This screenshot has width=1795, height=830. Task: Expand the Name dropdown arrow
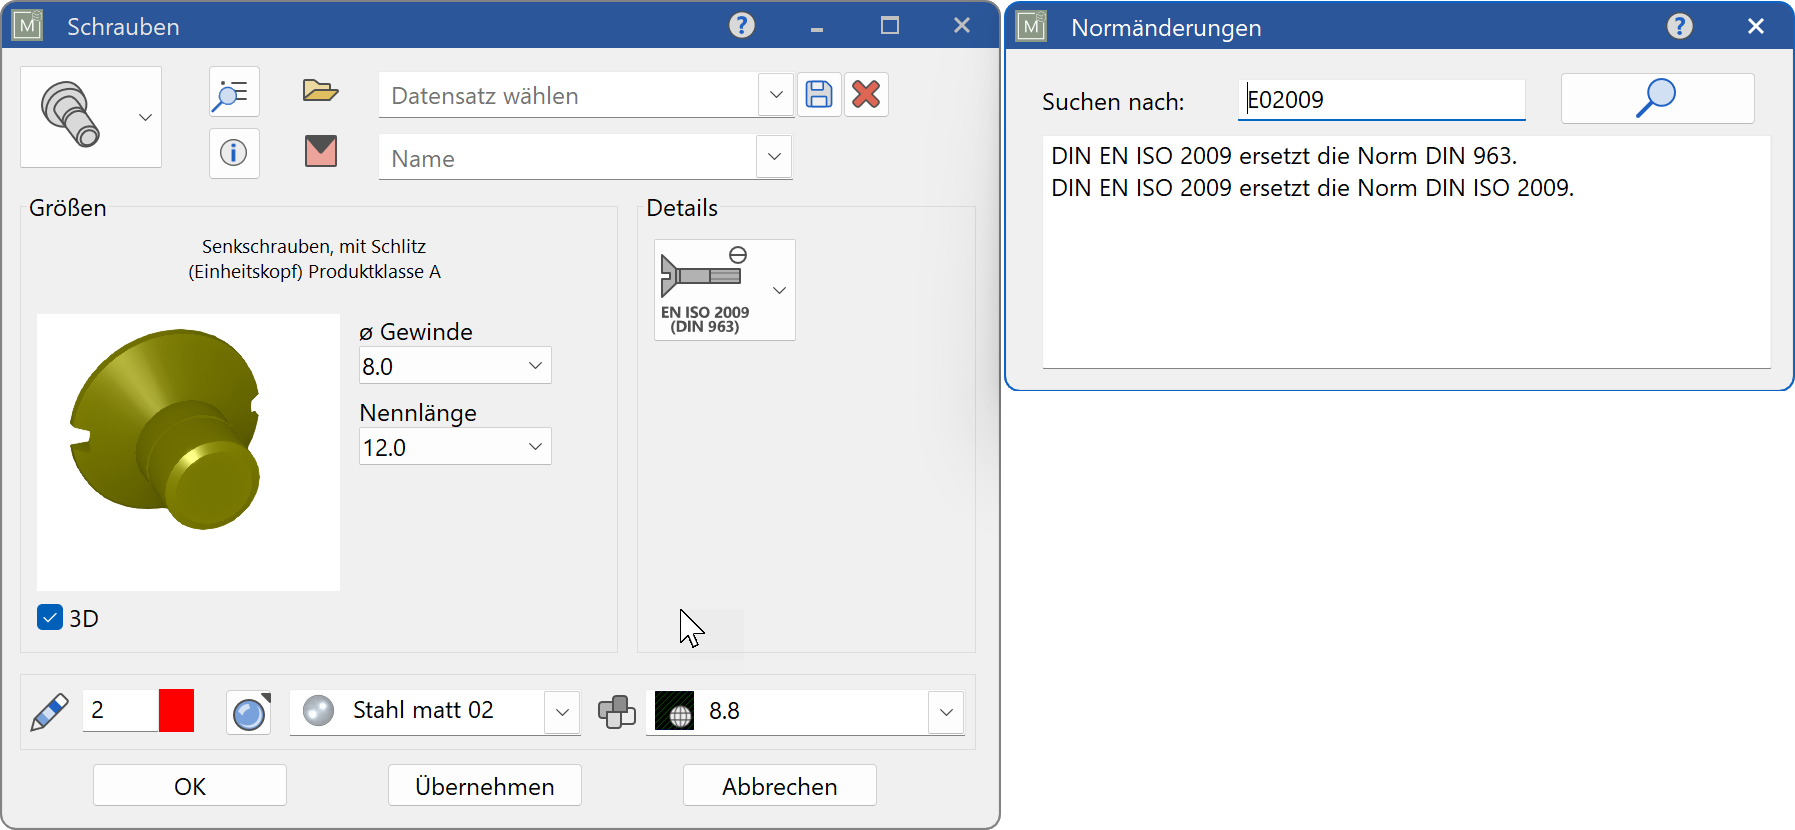[x=774, y=157]
